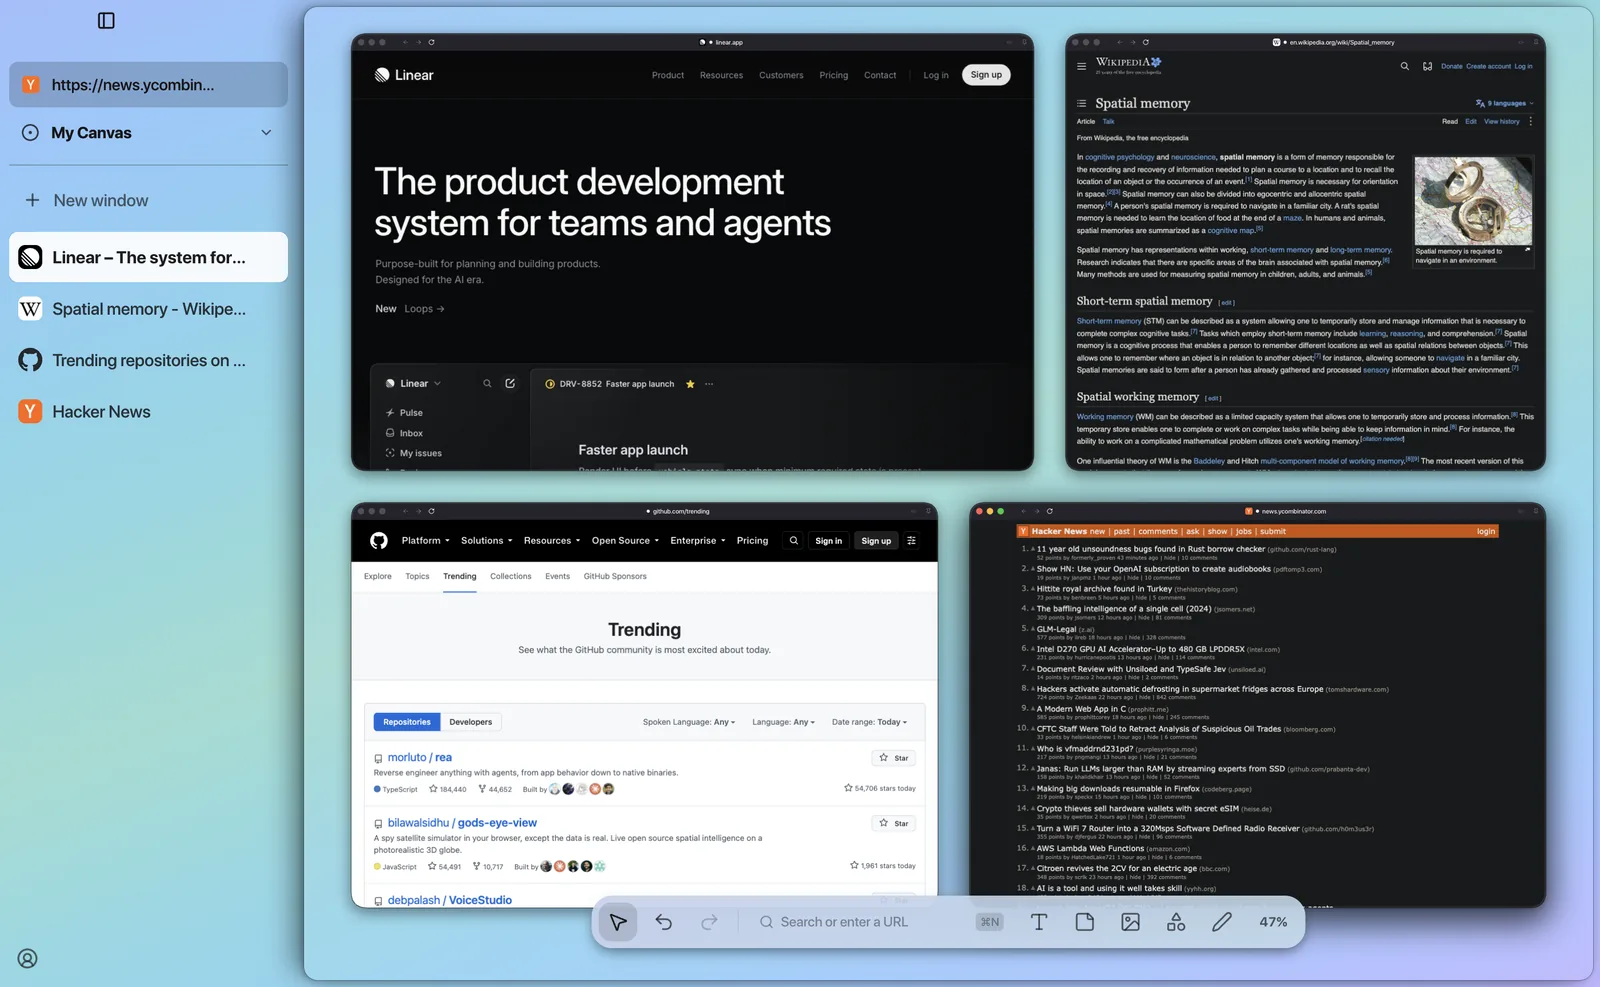
Task: Open the Spoken Language: Any filter
Action: coord(689,722)
